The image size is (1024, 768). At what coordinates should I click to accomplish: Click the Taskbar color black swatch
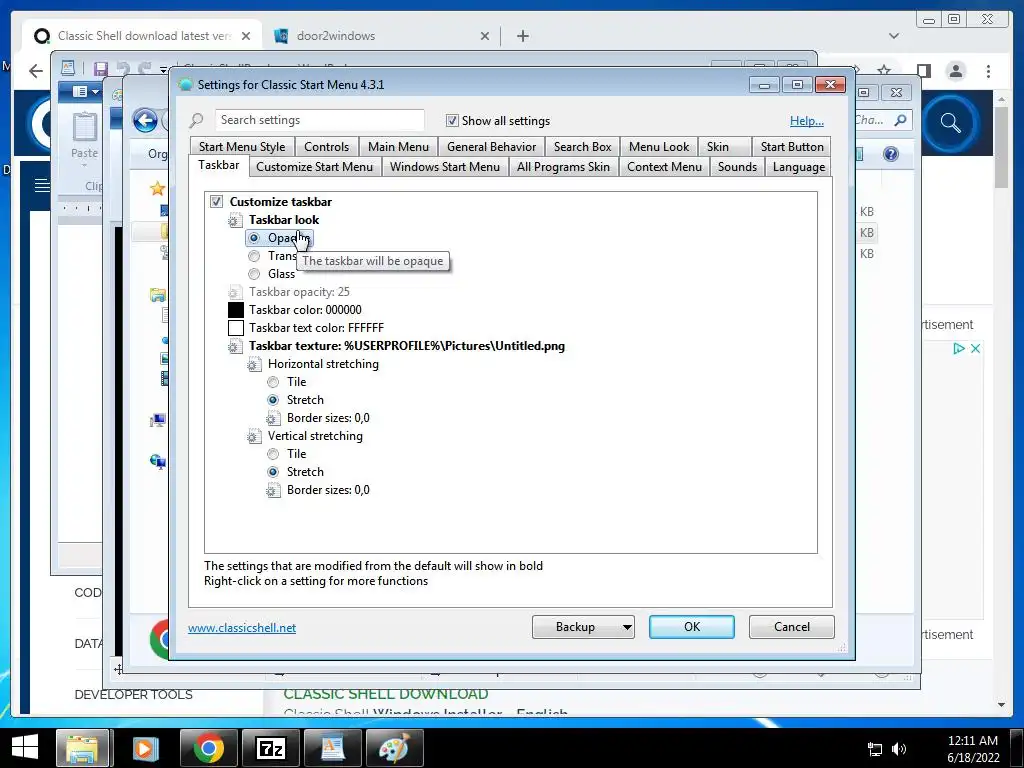point(236,310)
